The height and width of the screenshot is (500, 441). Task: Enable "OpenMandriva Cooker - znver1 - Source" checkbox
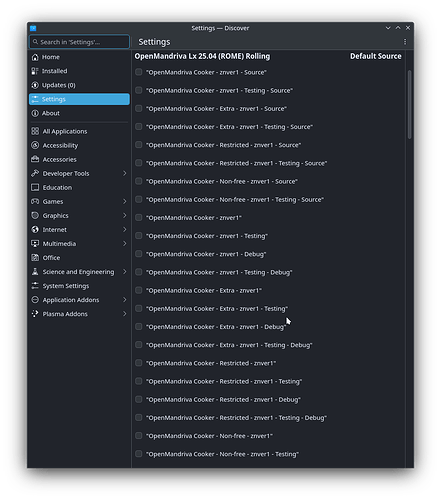coord(139,72)
